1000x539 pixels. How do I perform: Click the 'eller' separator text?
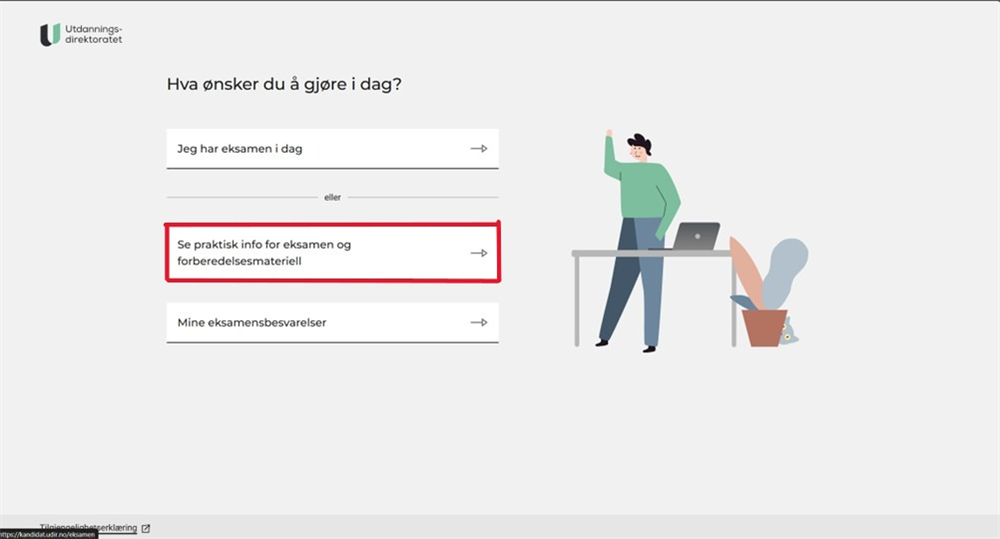(332, 197)
